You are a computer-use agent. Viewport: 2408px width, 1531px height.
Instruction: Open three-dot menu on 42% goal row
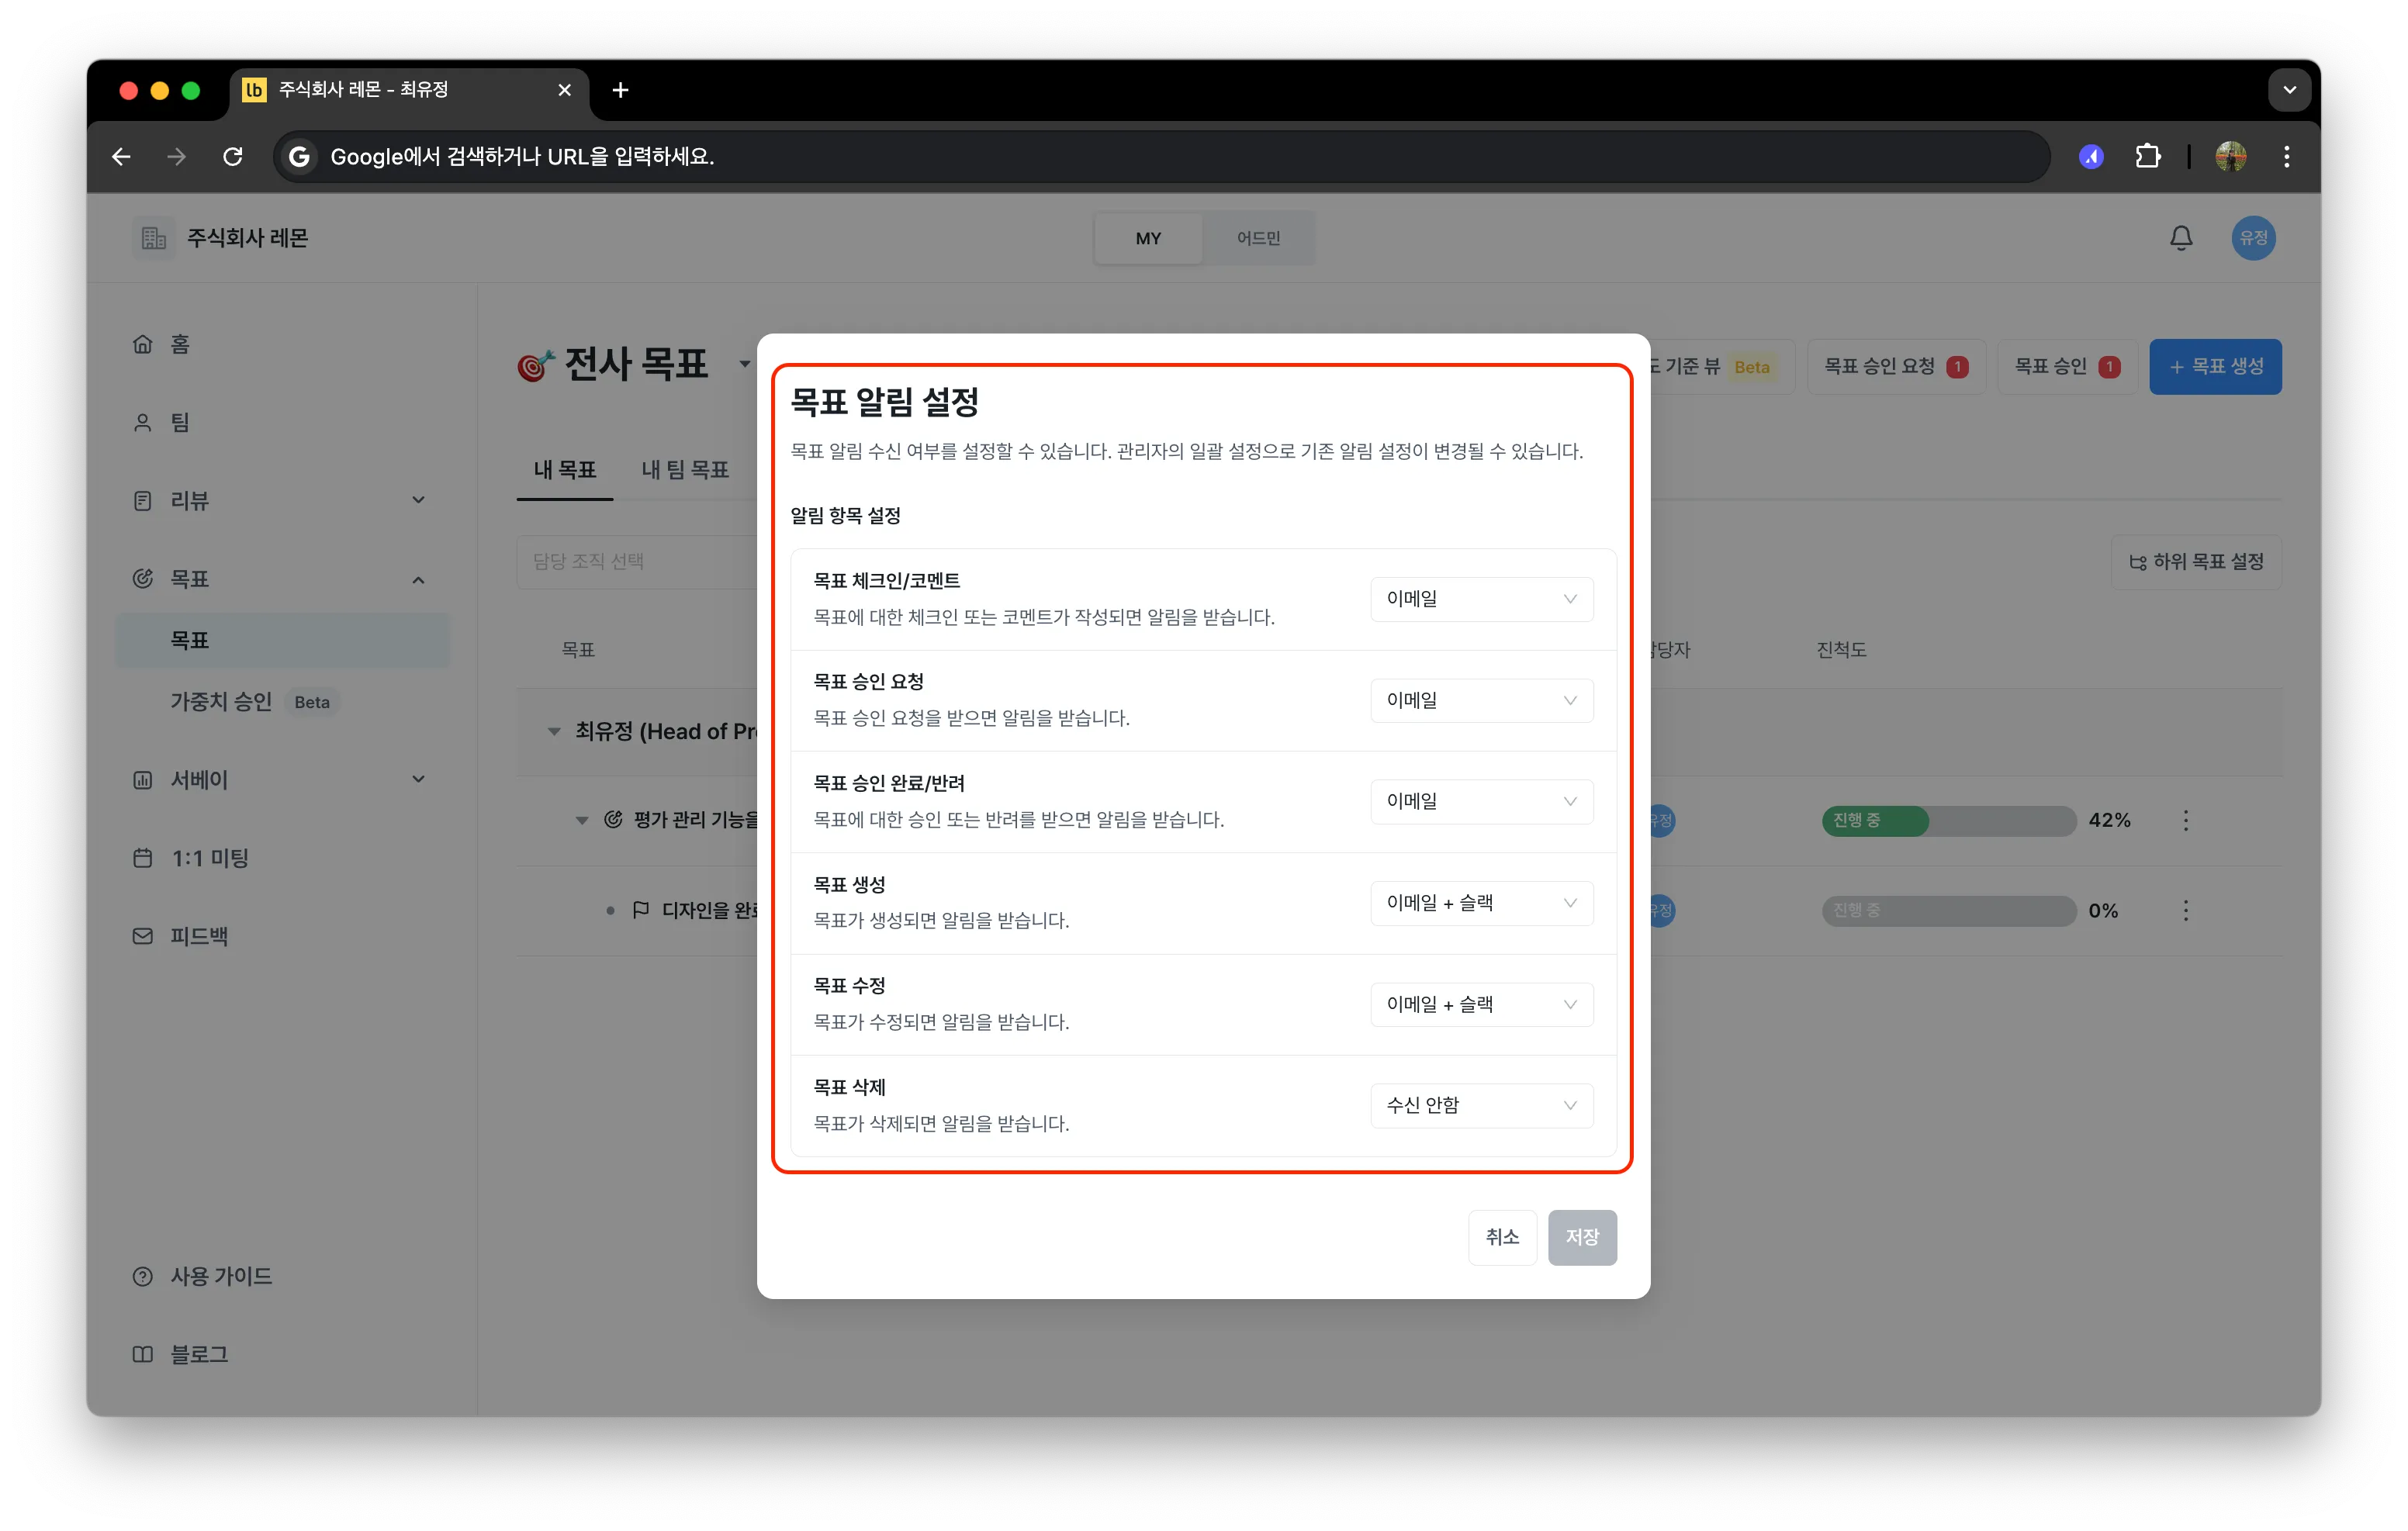(x=2185, y=821)
